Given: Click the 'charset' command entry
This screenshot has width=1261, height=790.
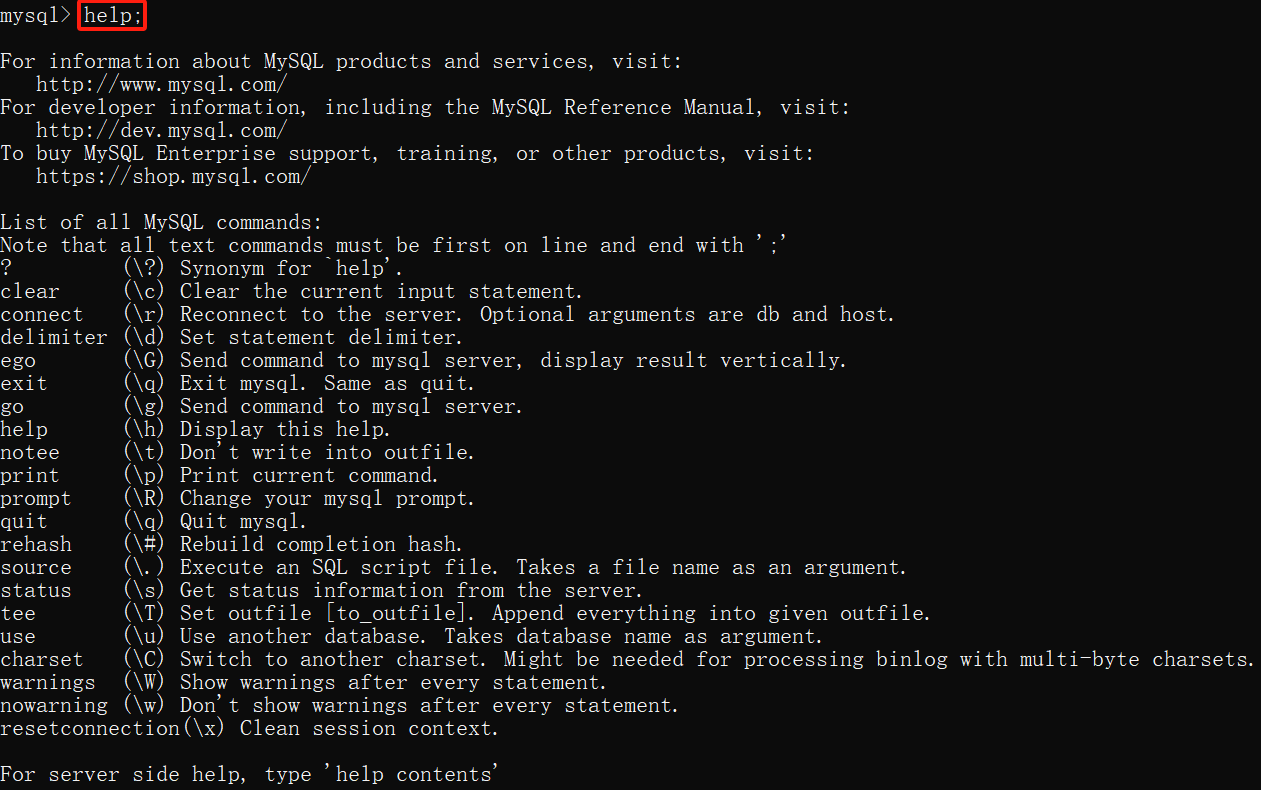Looking at the screenshot, I should [x=42, y=660].
